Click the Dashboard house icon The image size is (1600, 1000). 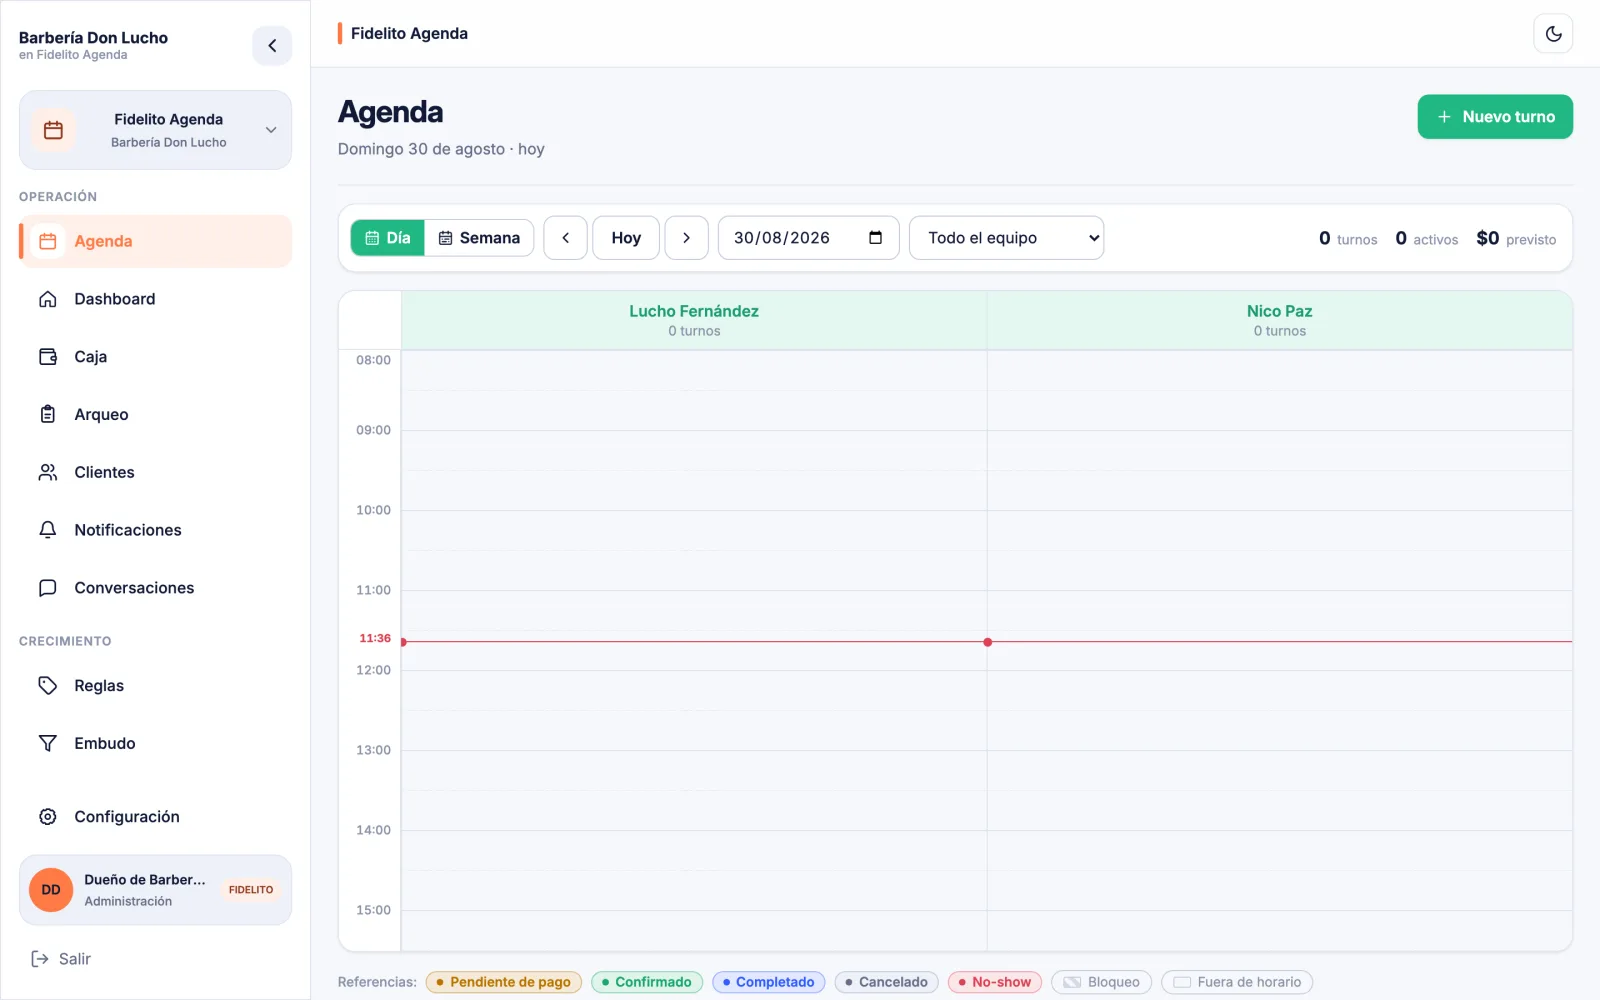tap(48, 299)
